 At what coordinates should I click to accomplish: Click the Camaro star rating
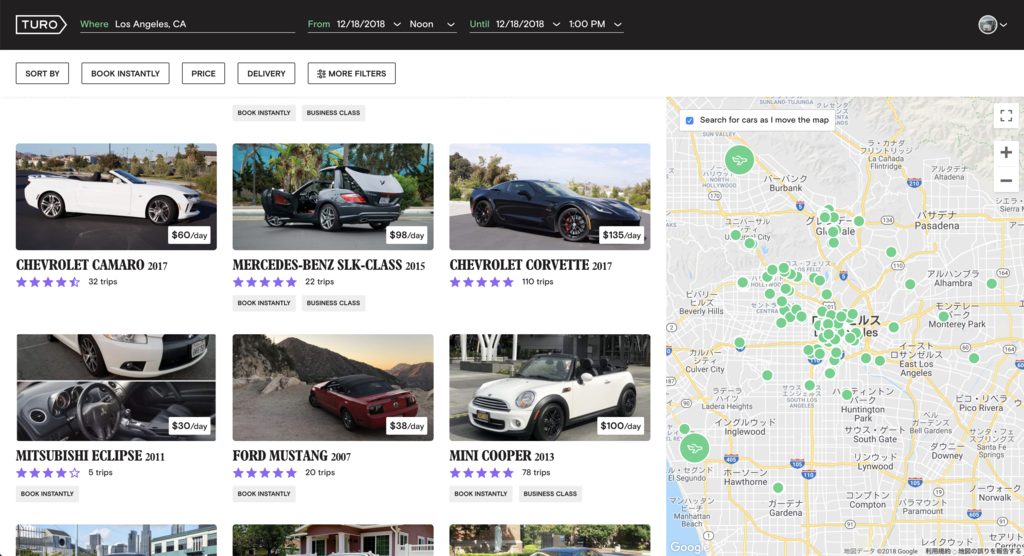[x=48, y=282]
